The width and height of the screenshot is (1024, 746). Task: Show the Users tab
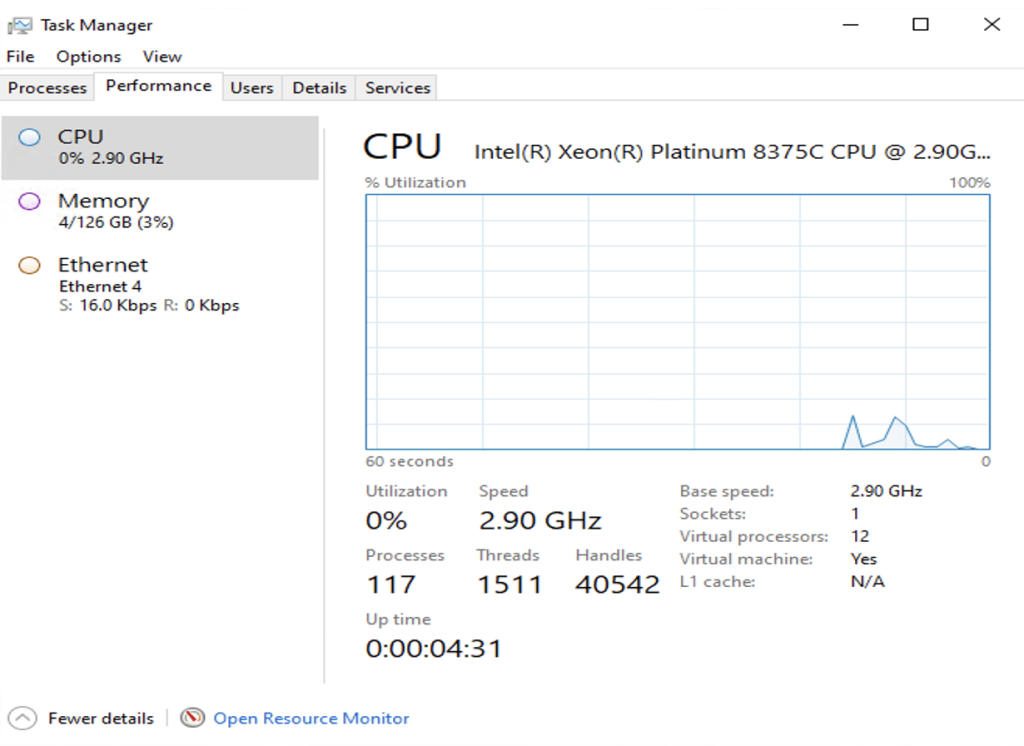point(252,88)
